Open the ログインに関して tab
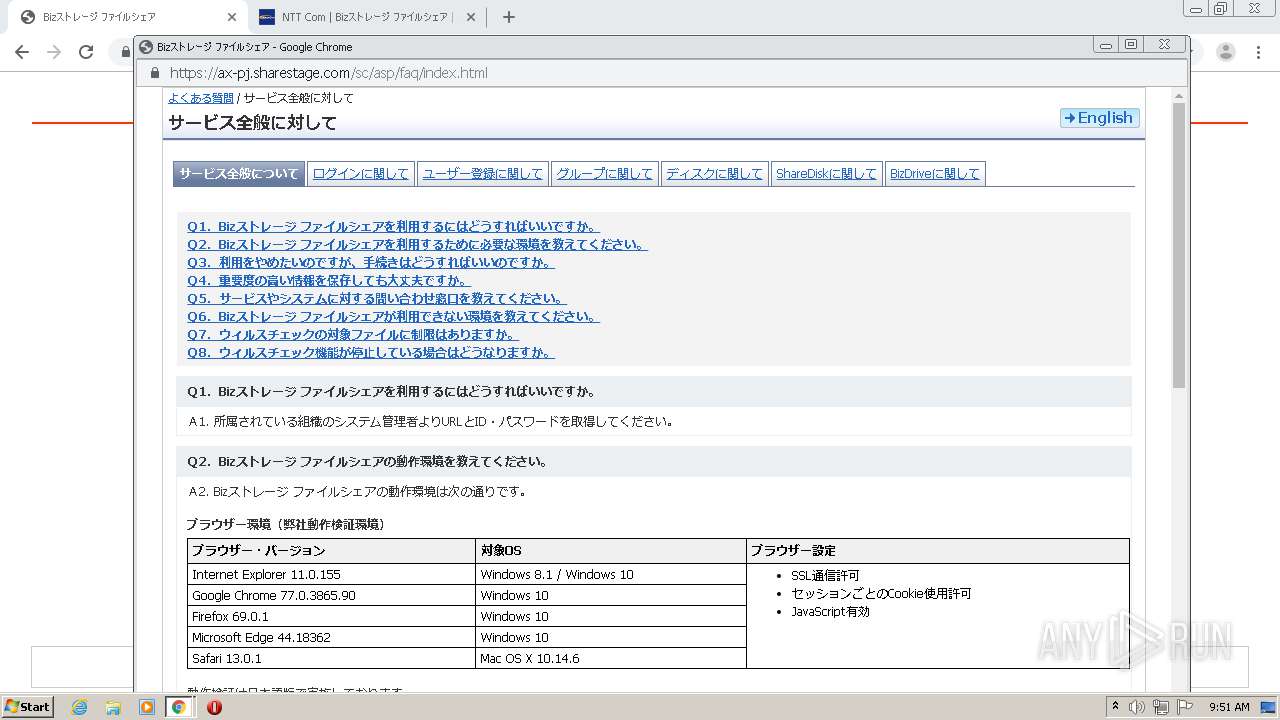The image size is (1280, 720). tap(360, 174)
